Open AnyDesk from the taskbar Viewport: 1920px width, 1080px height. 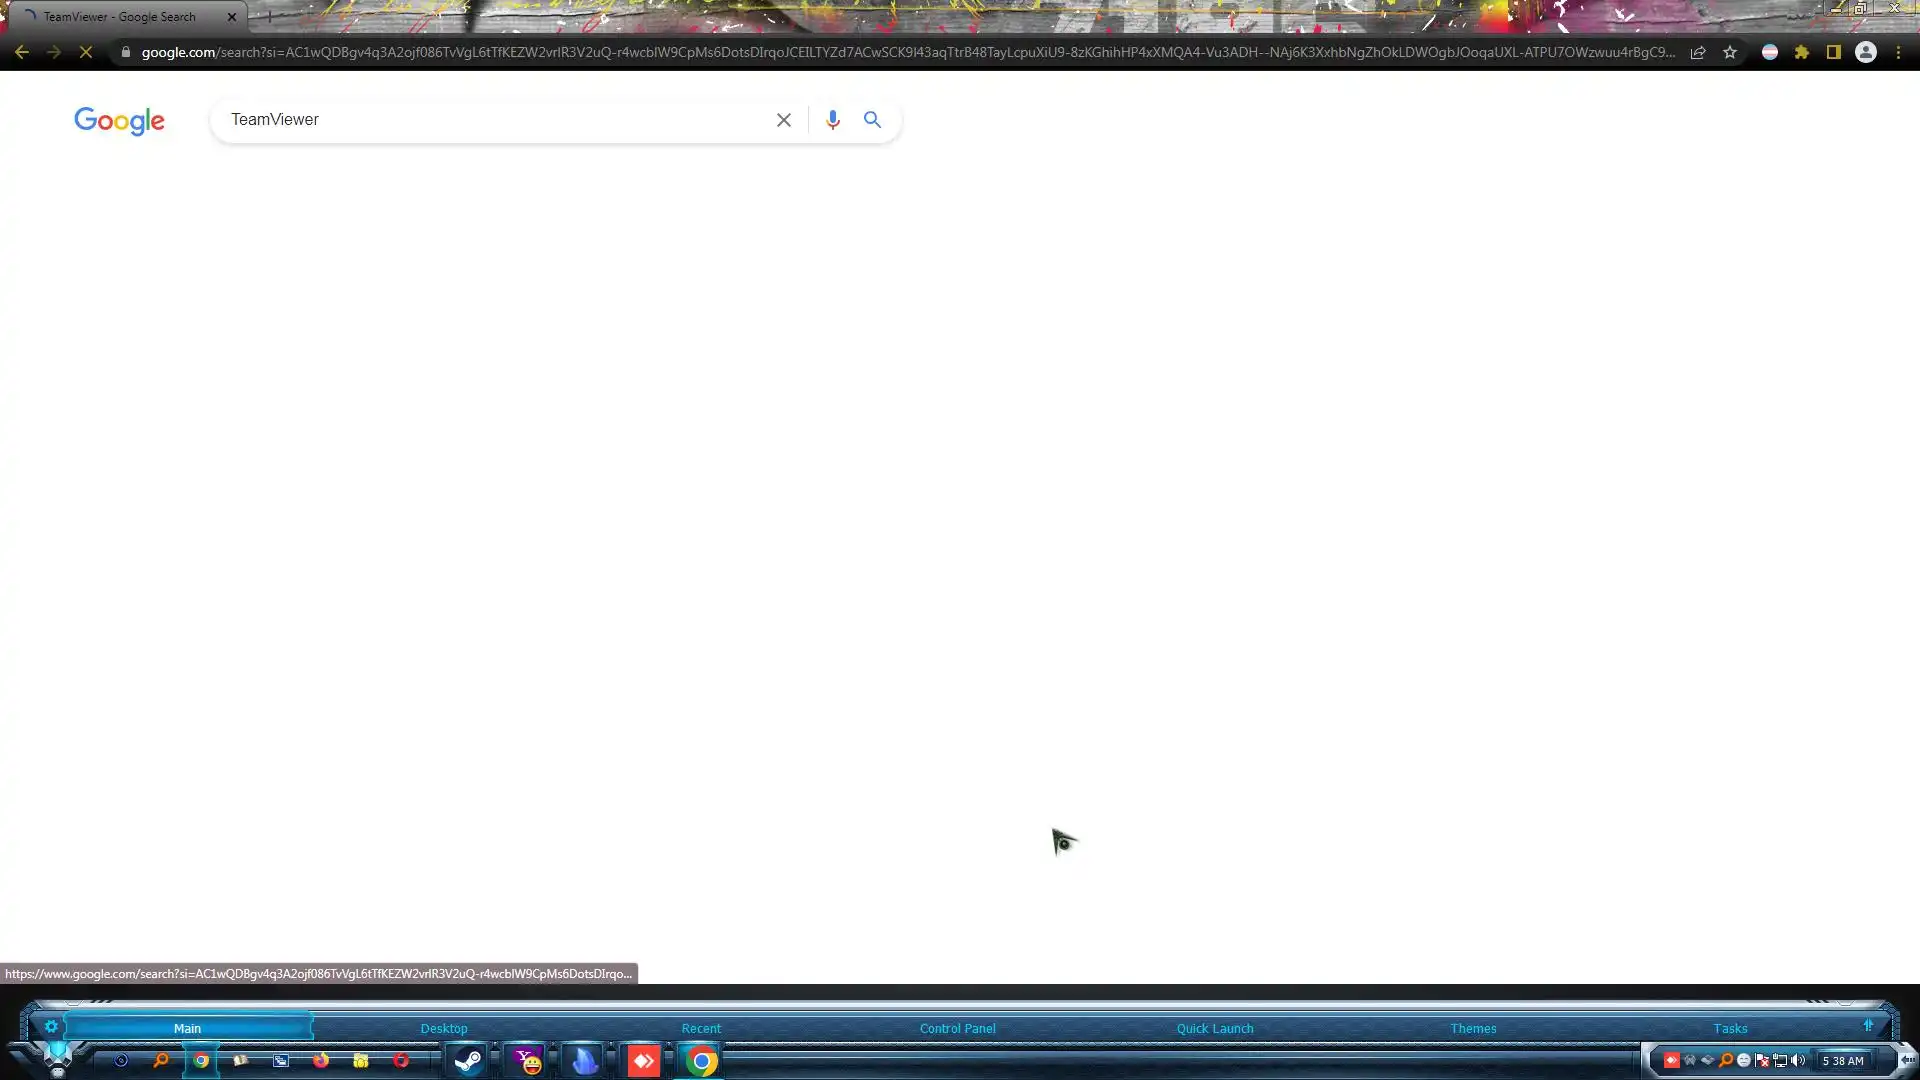coord(643,1060)
